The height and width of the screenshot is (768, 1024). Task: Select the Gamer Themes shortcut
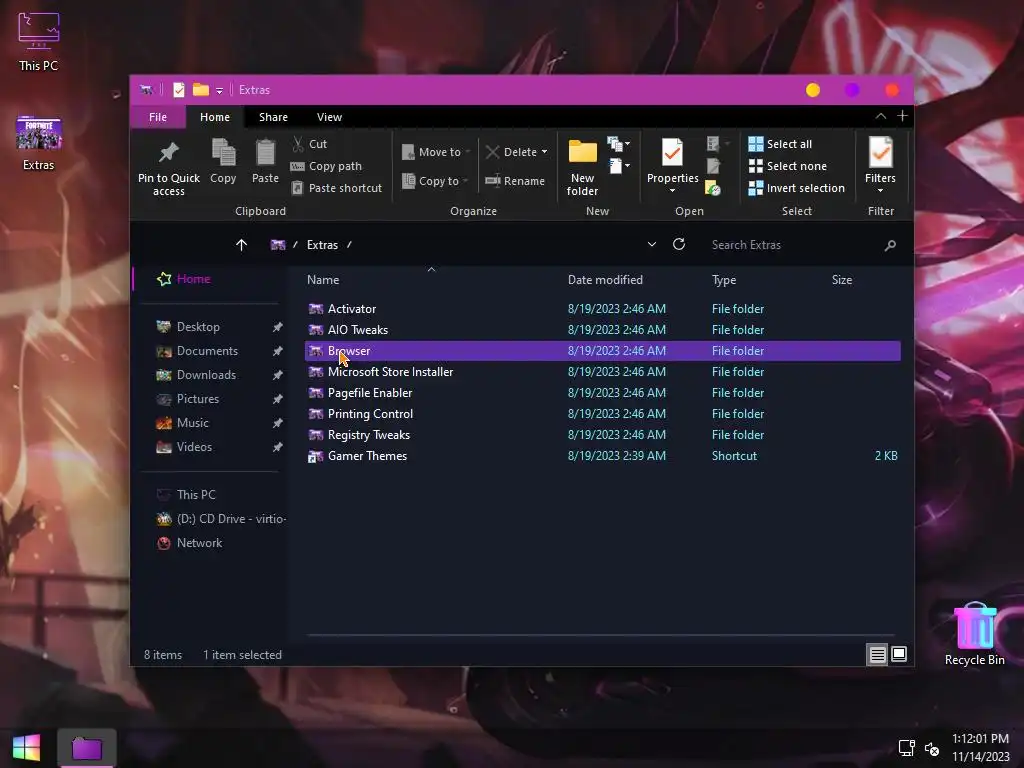coord(602,456)
